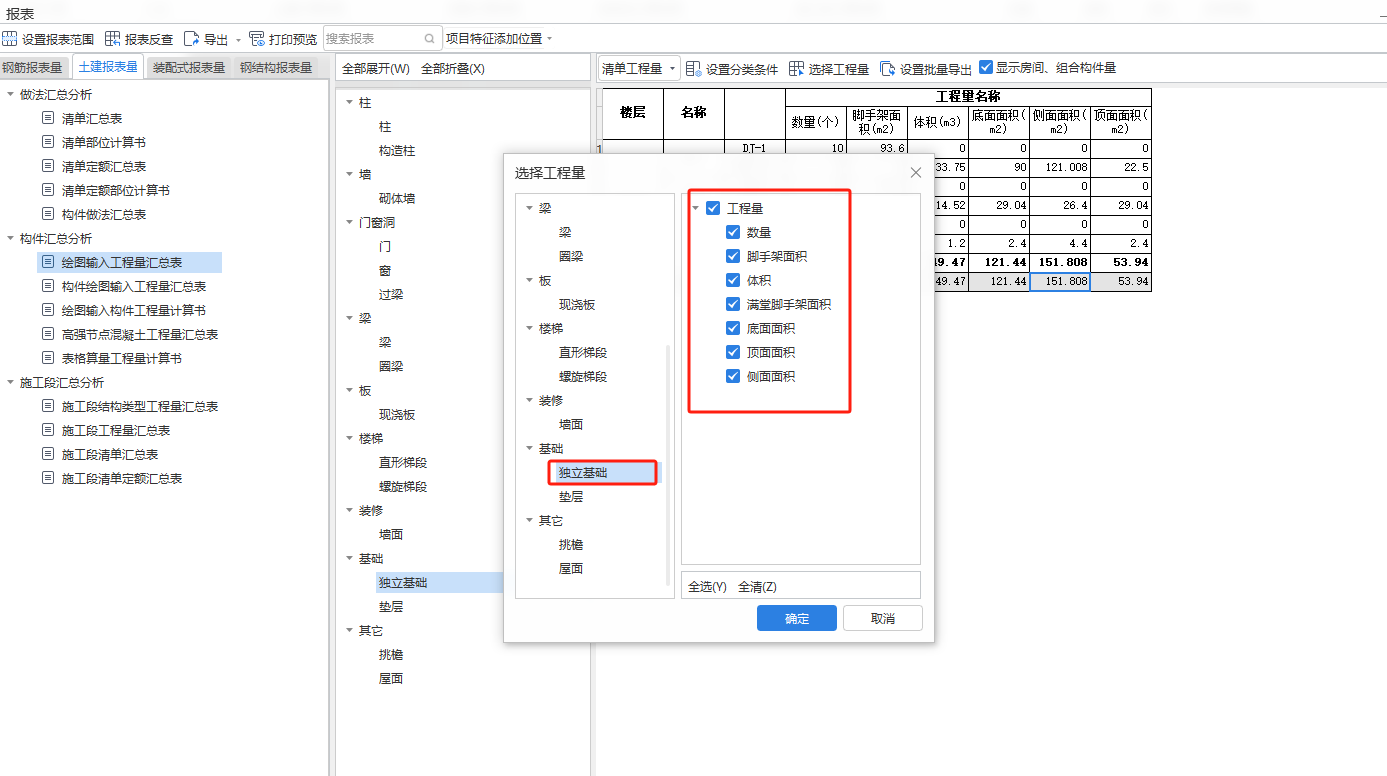Click the document icon beside 施工段清单定额汇总表
This screenshot has height=776, width=1387.
(48, 478)
